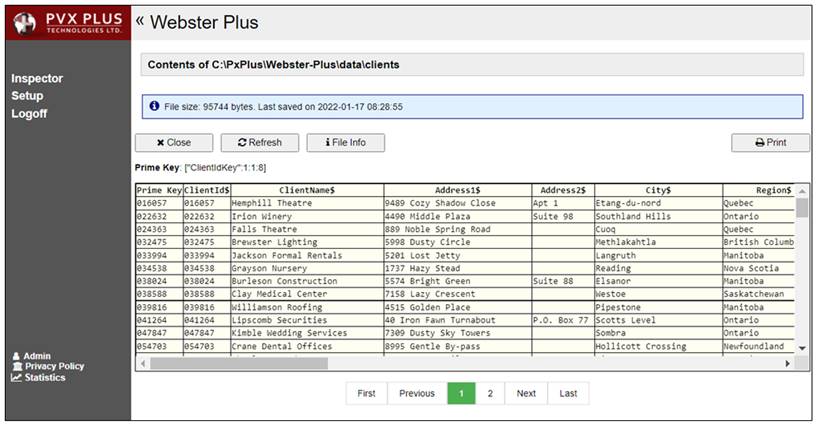Click the Nova Scotia region cell
The height and width of the screenshot is (425, 818).
[759, 269]
